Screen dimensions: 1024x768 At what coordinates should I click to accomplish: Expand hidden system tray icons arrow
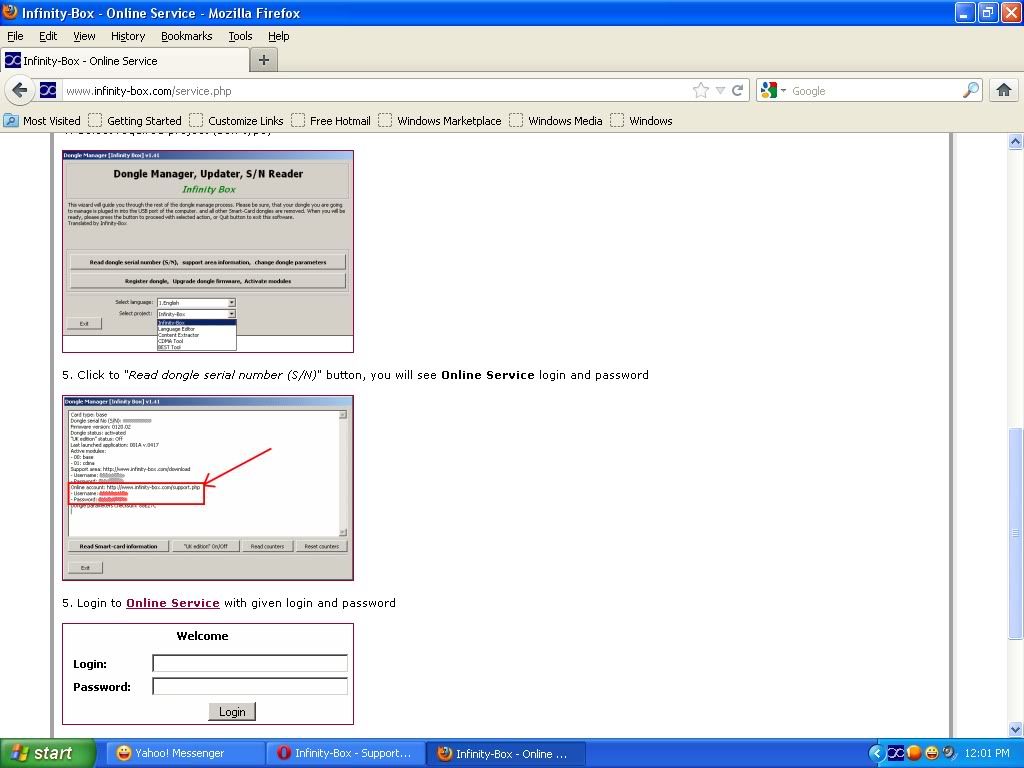pos(876,753)
